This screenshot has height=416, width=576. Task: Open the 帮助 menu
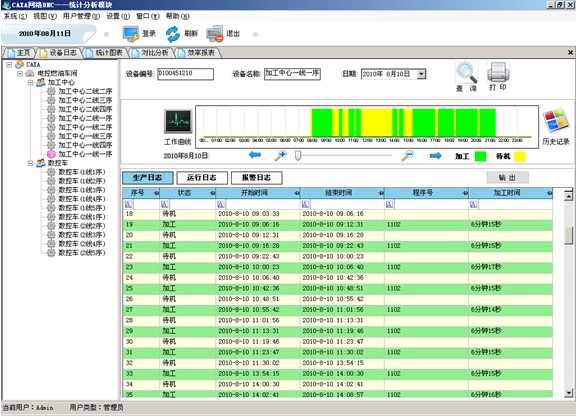tap(177, 16)
